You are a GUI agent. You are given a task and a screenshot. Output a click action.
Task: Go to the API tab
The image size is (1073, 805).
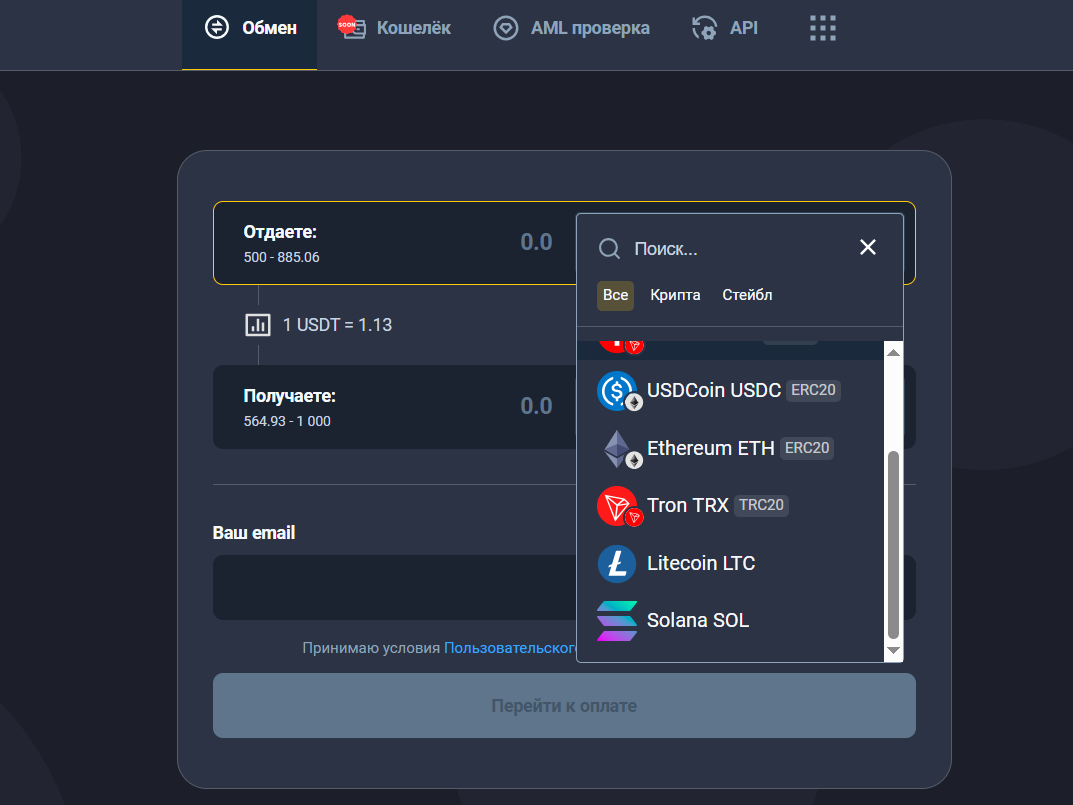(725, 28)
